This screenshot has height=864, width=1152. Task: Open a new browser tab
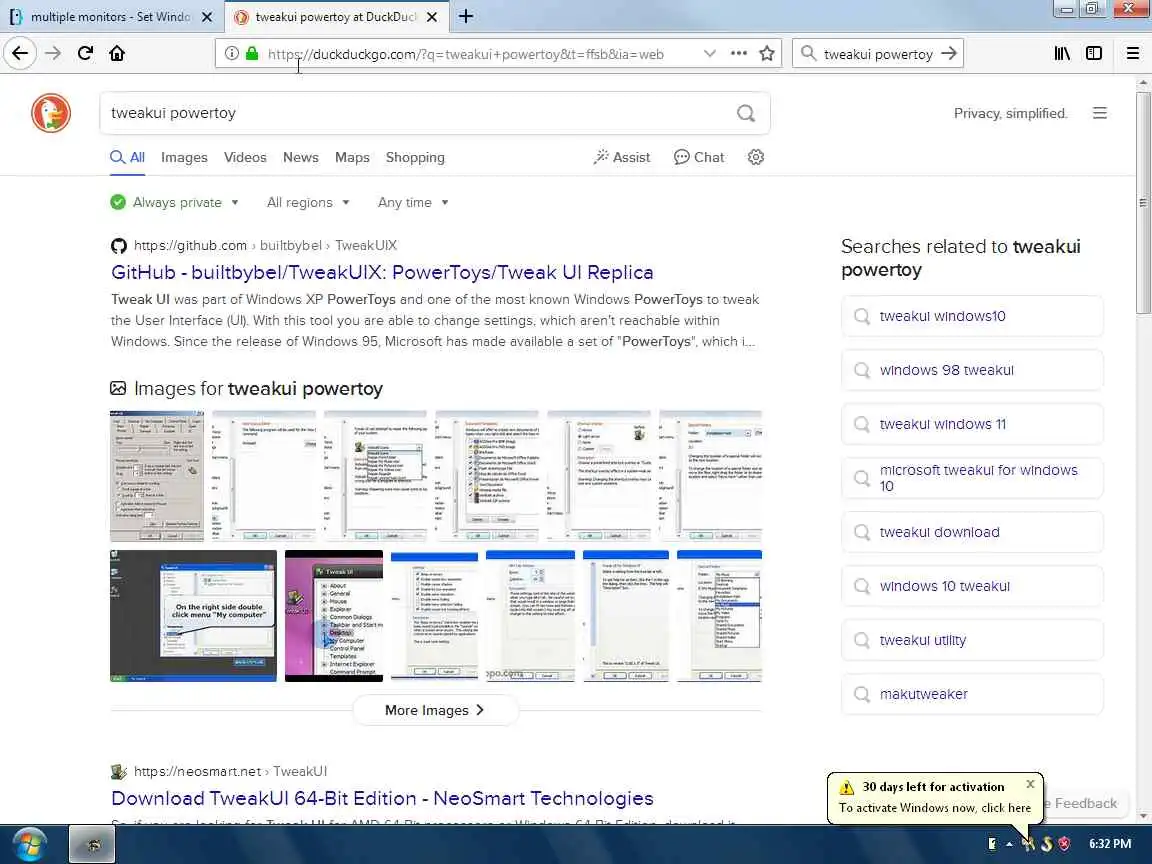coord(466,16)
